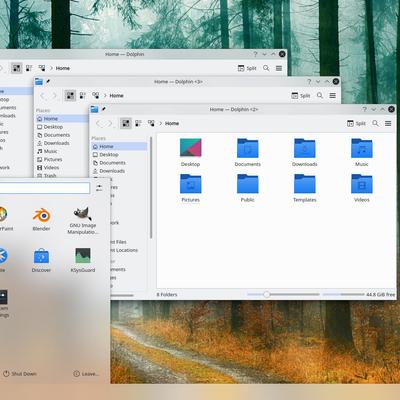Open the Documents folder icon in the file view
The height and width of the screenshot is (400, 400).
tap(247, 148)
